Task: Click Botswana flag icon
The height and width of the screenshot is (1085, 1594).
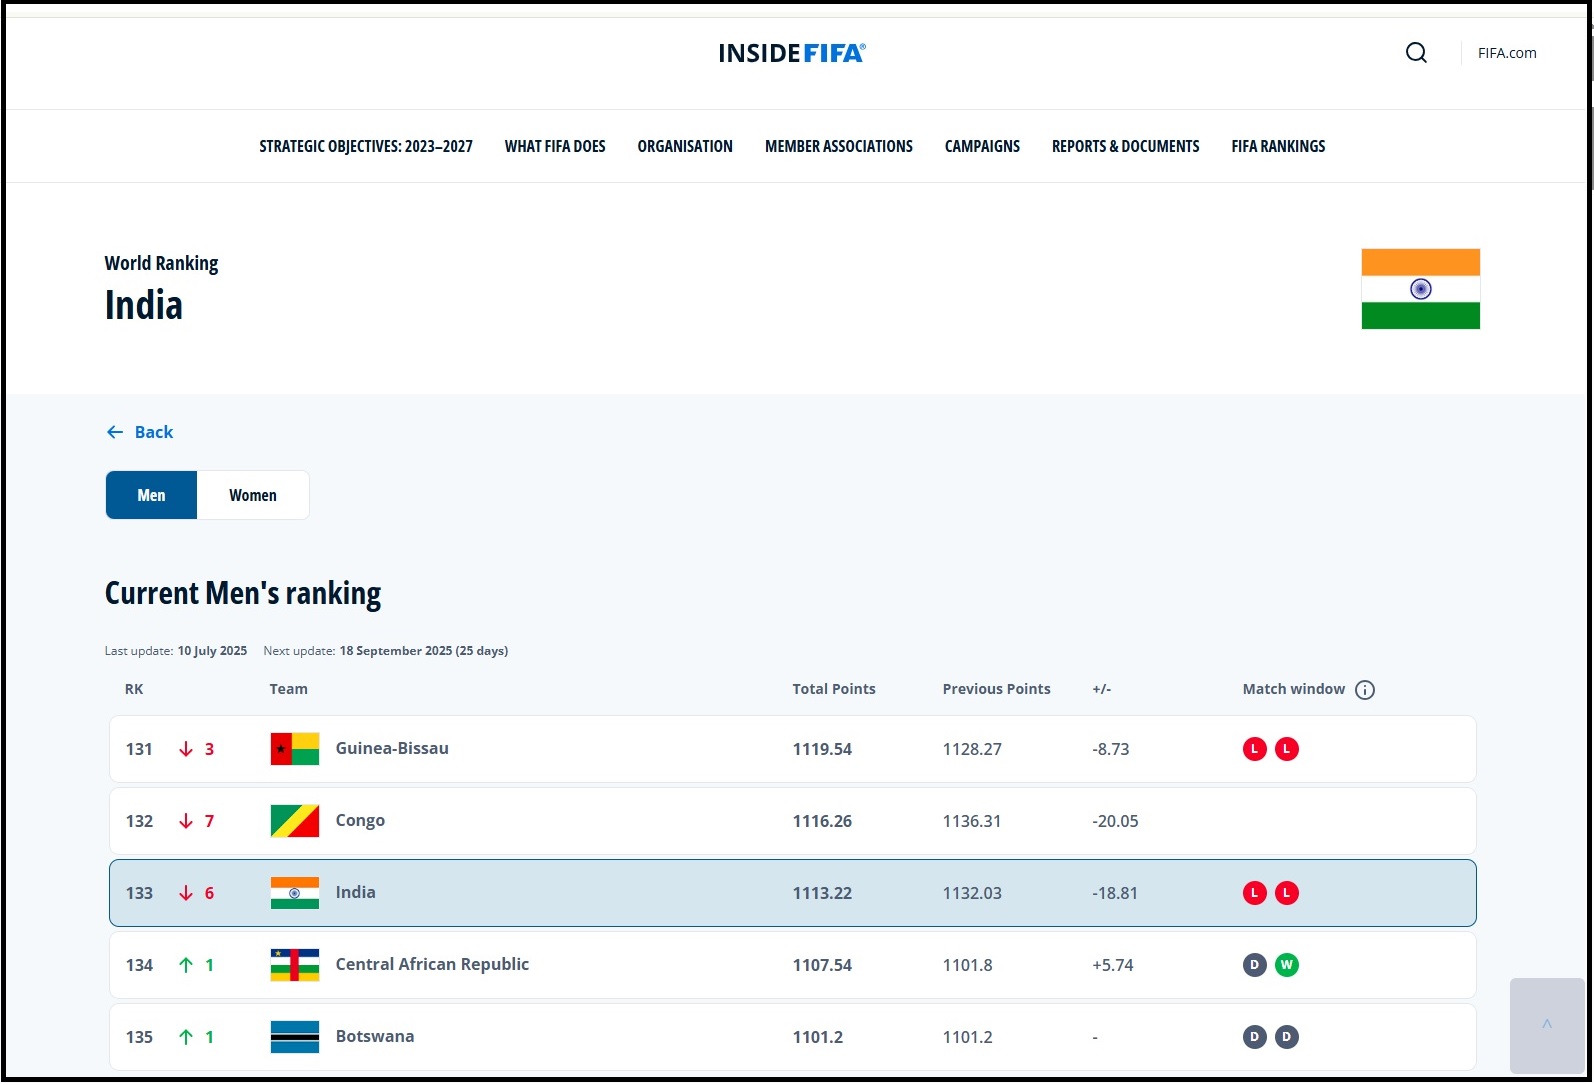Action: (295, 1037)
